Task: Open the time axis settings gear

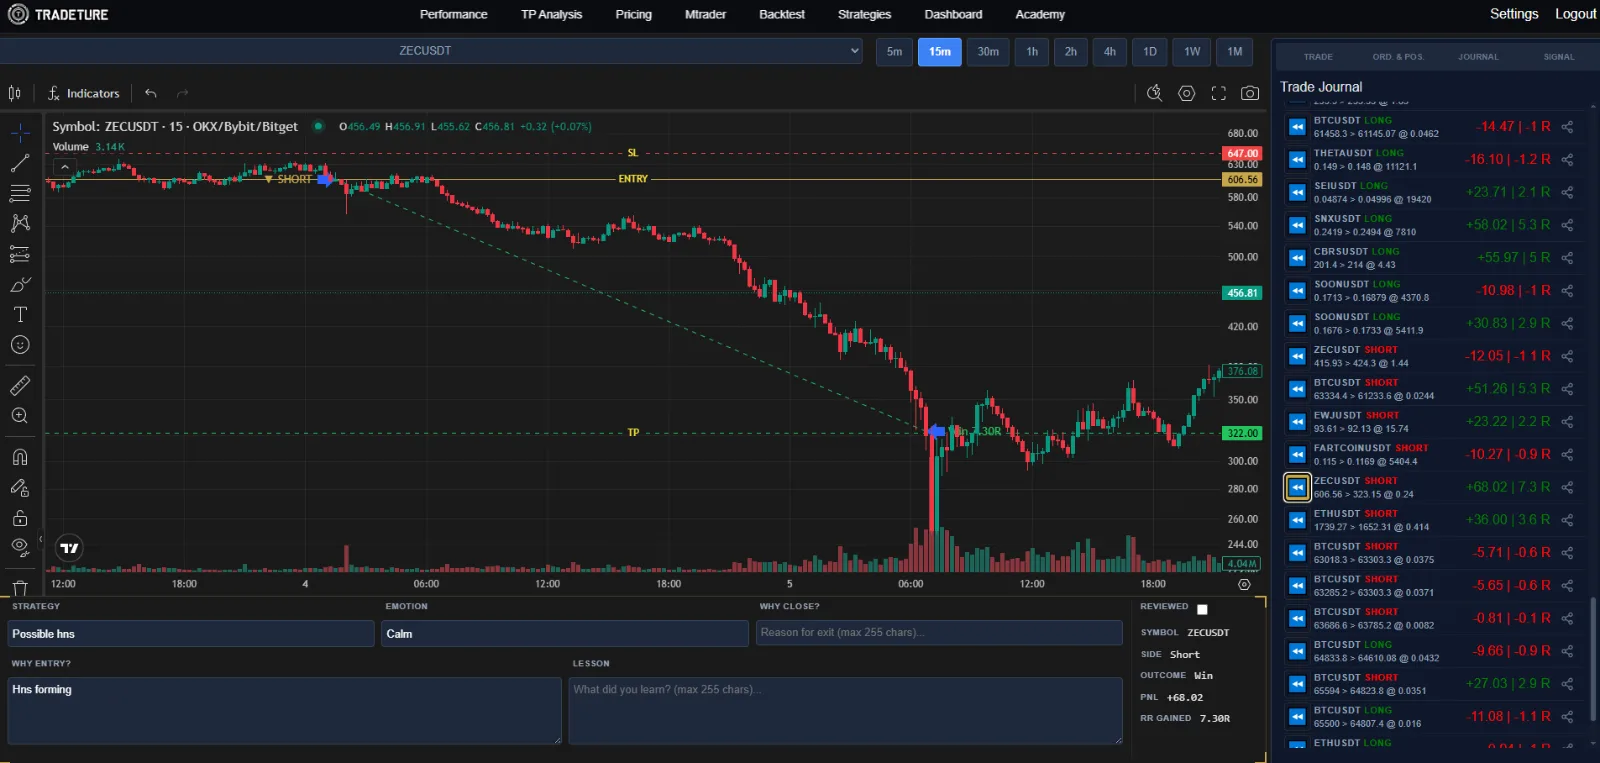Action: point(1244,584)
